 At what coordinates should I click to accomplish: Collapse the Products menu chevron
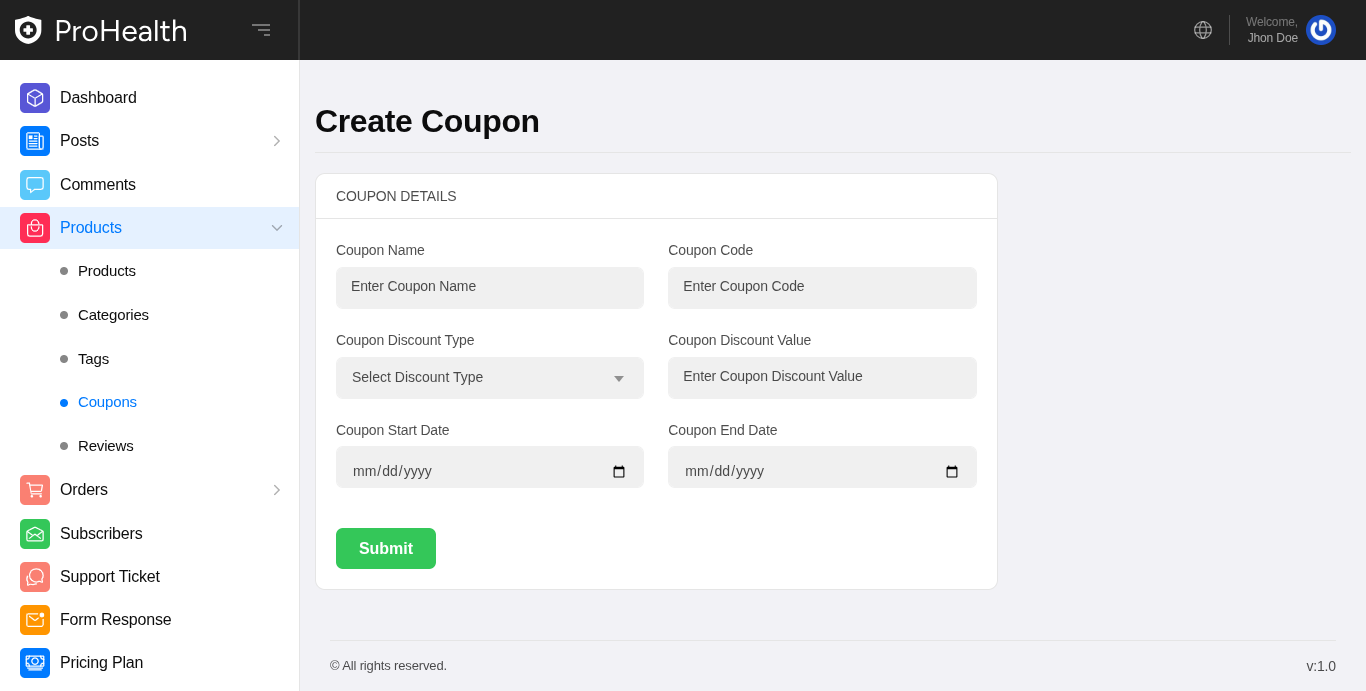277,228
